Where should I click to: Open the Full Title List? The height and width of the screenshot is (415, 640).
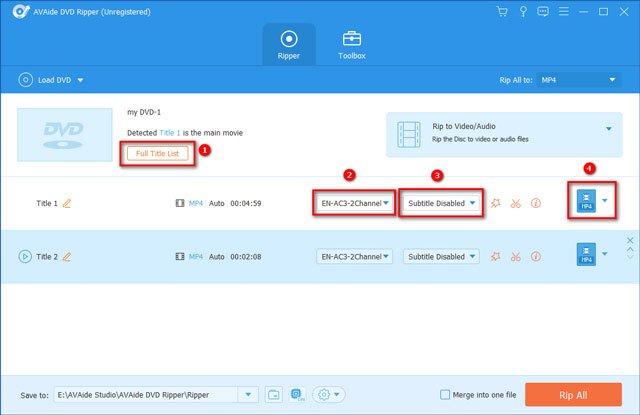(158, 153)
